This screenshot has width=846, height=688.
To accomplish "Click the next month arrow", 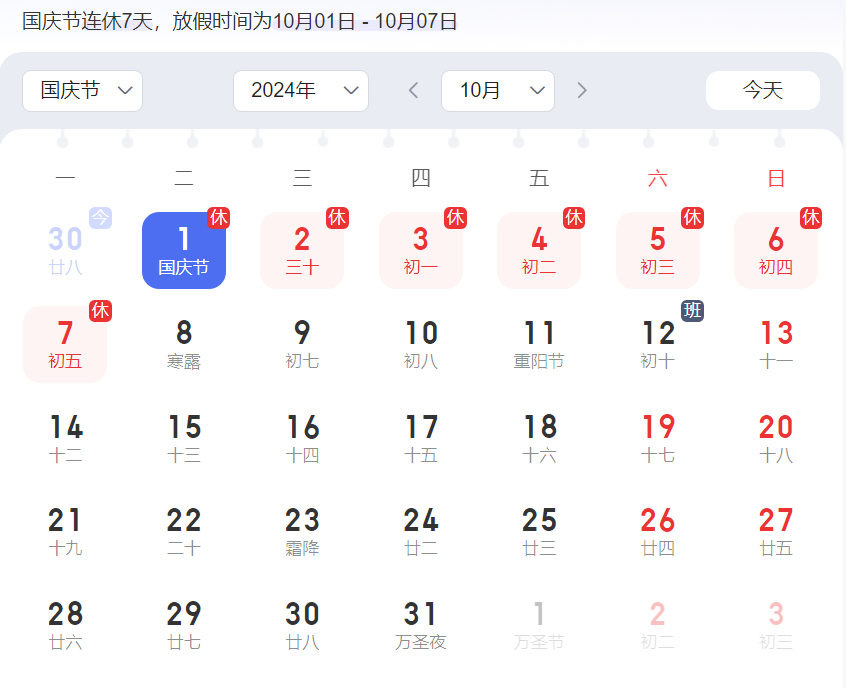I will (582, 90).
